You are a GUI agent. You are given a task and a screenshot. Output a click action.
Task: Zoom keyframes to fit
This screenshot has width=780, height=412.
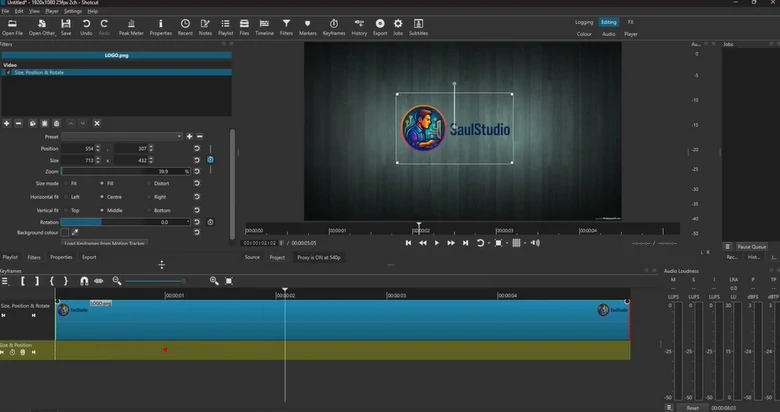point(229,281)
